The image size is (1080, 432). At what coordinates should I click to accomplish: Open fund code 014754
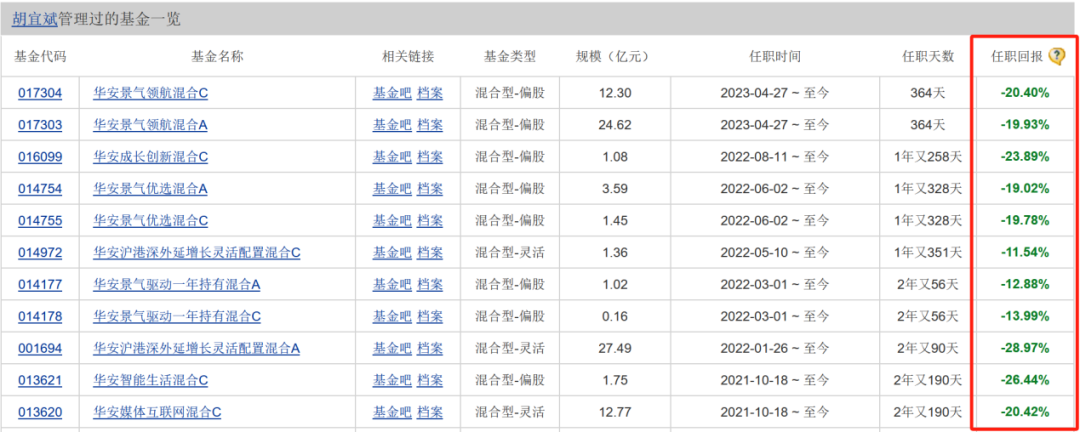(40, 189)
